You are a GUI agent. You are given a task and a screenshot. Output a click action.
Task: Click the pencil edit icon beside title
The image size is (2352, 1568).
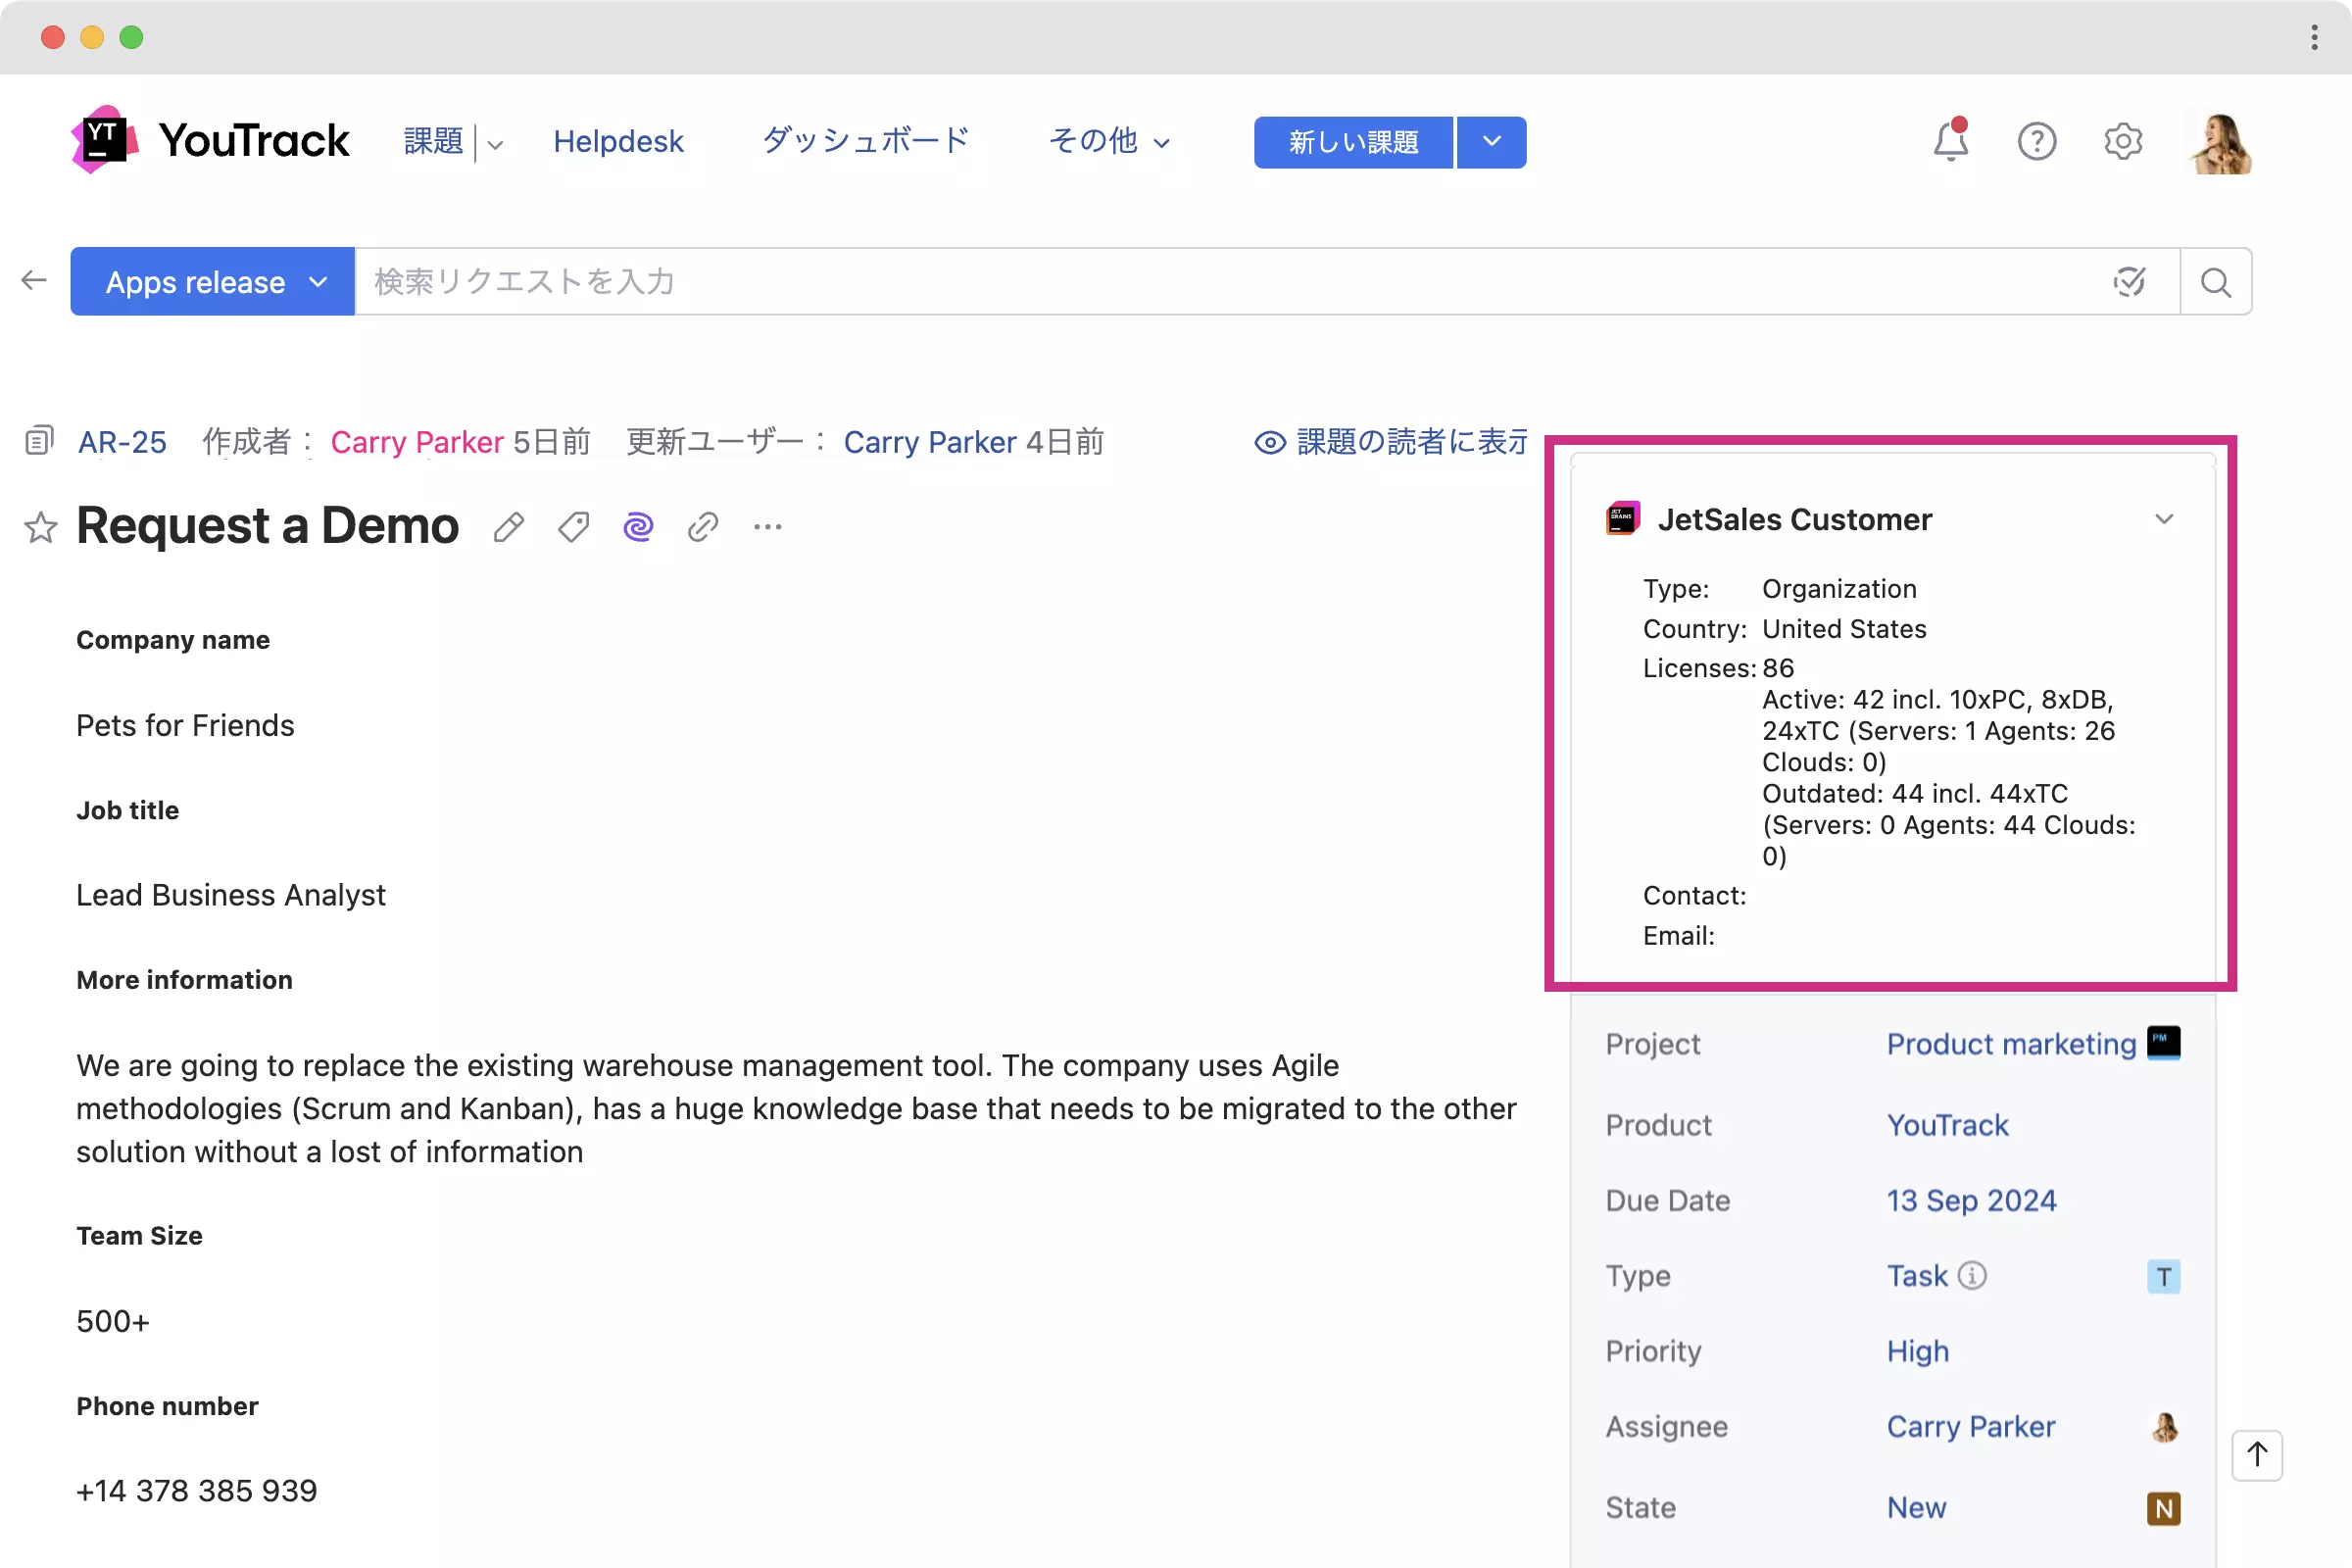508,527
